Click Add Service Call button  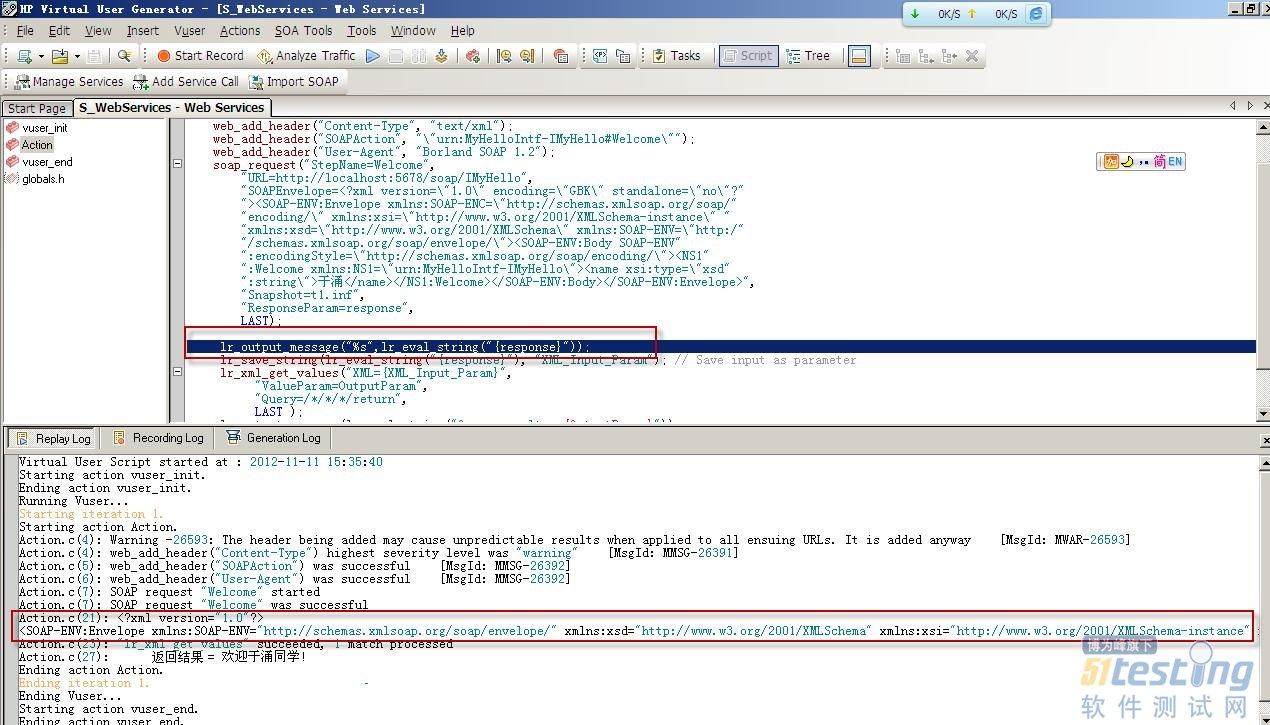[x=186, y=82]
